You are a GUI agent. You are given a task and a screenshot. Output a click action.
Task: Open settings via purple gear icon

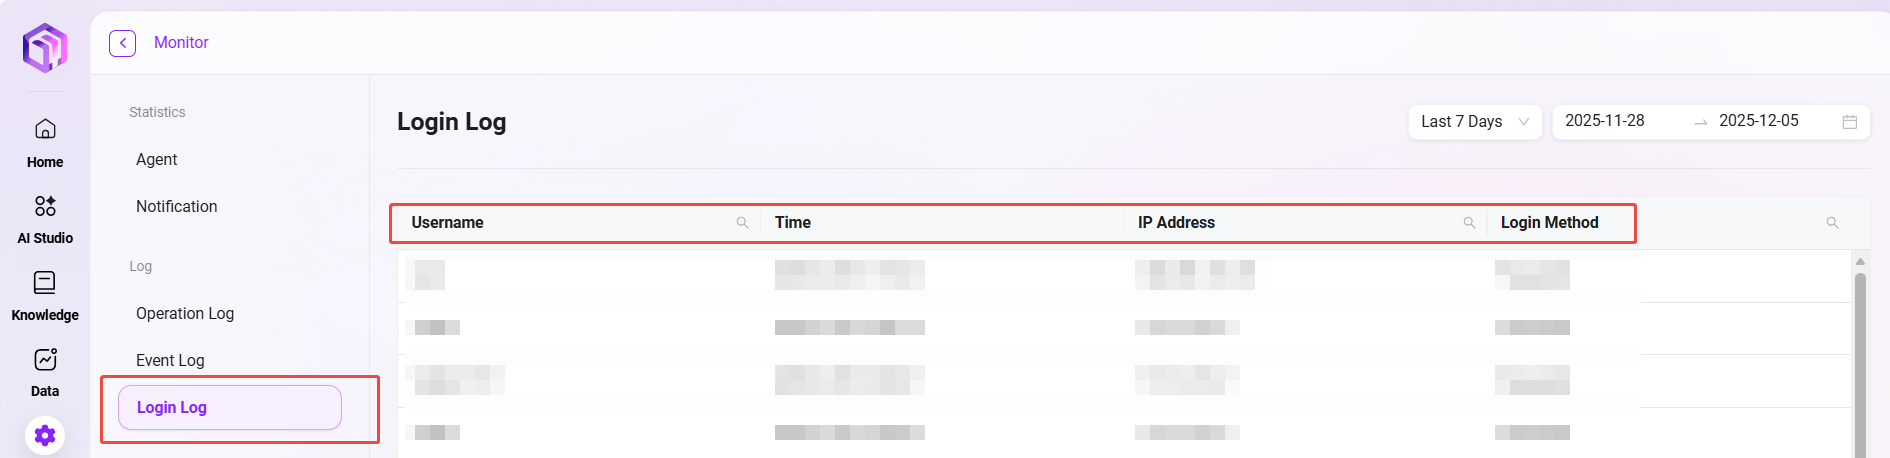(45, 435)
